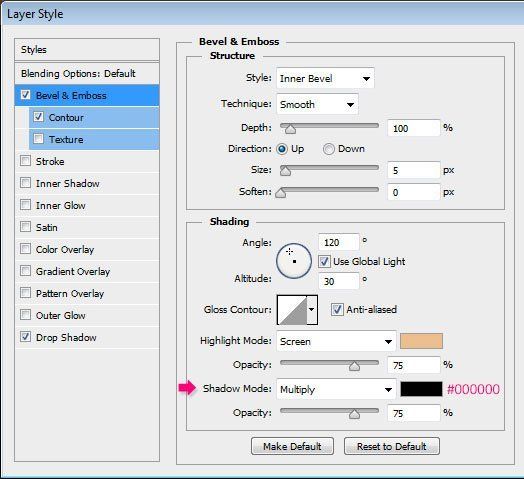Click the Gloss Contour curve thumbnail
The width and height of the screenshot is (524, 479).
pos(292,310)
